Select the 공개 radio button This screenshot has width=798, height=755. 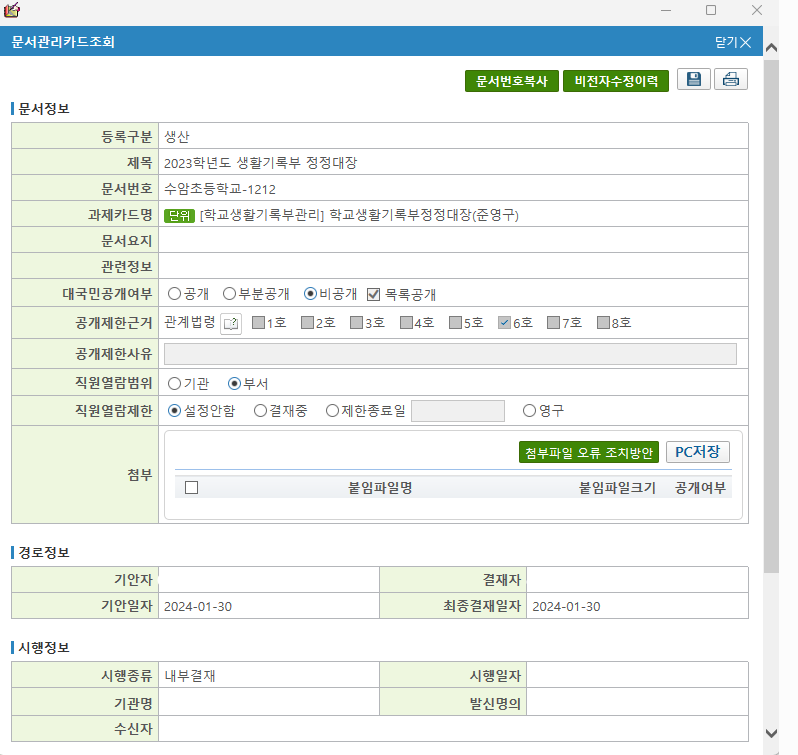[175, 294]
